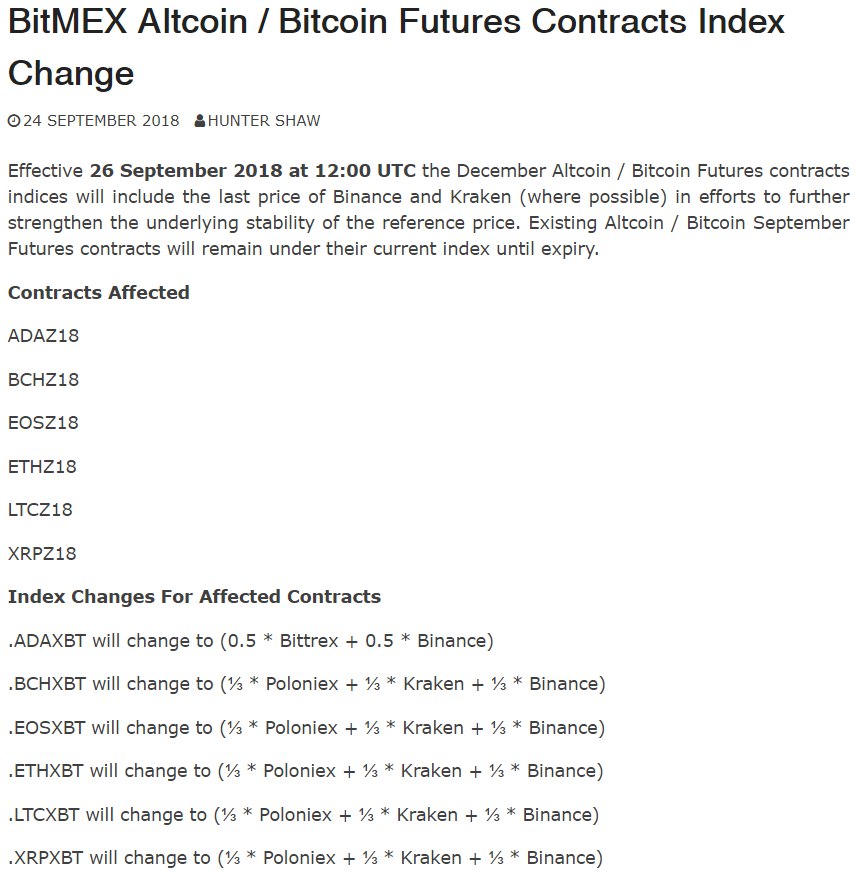859x877 pixels.
Task: Click the clock icon beside the date
Action: point(13,121)
